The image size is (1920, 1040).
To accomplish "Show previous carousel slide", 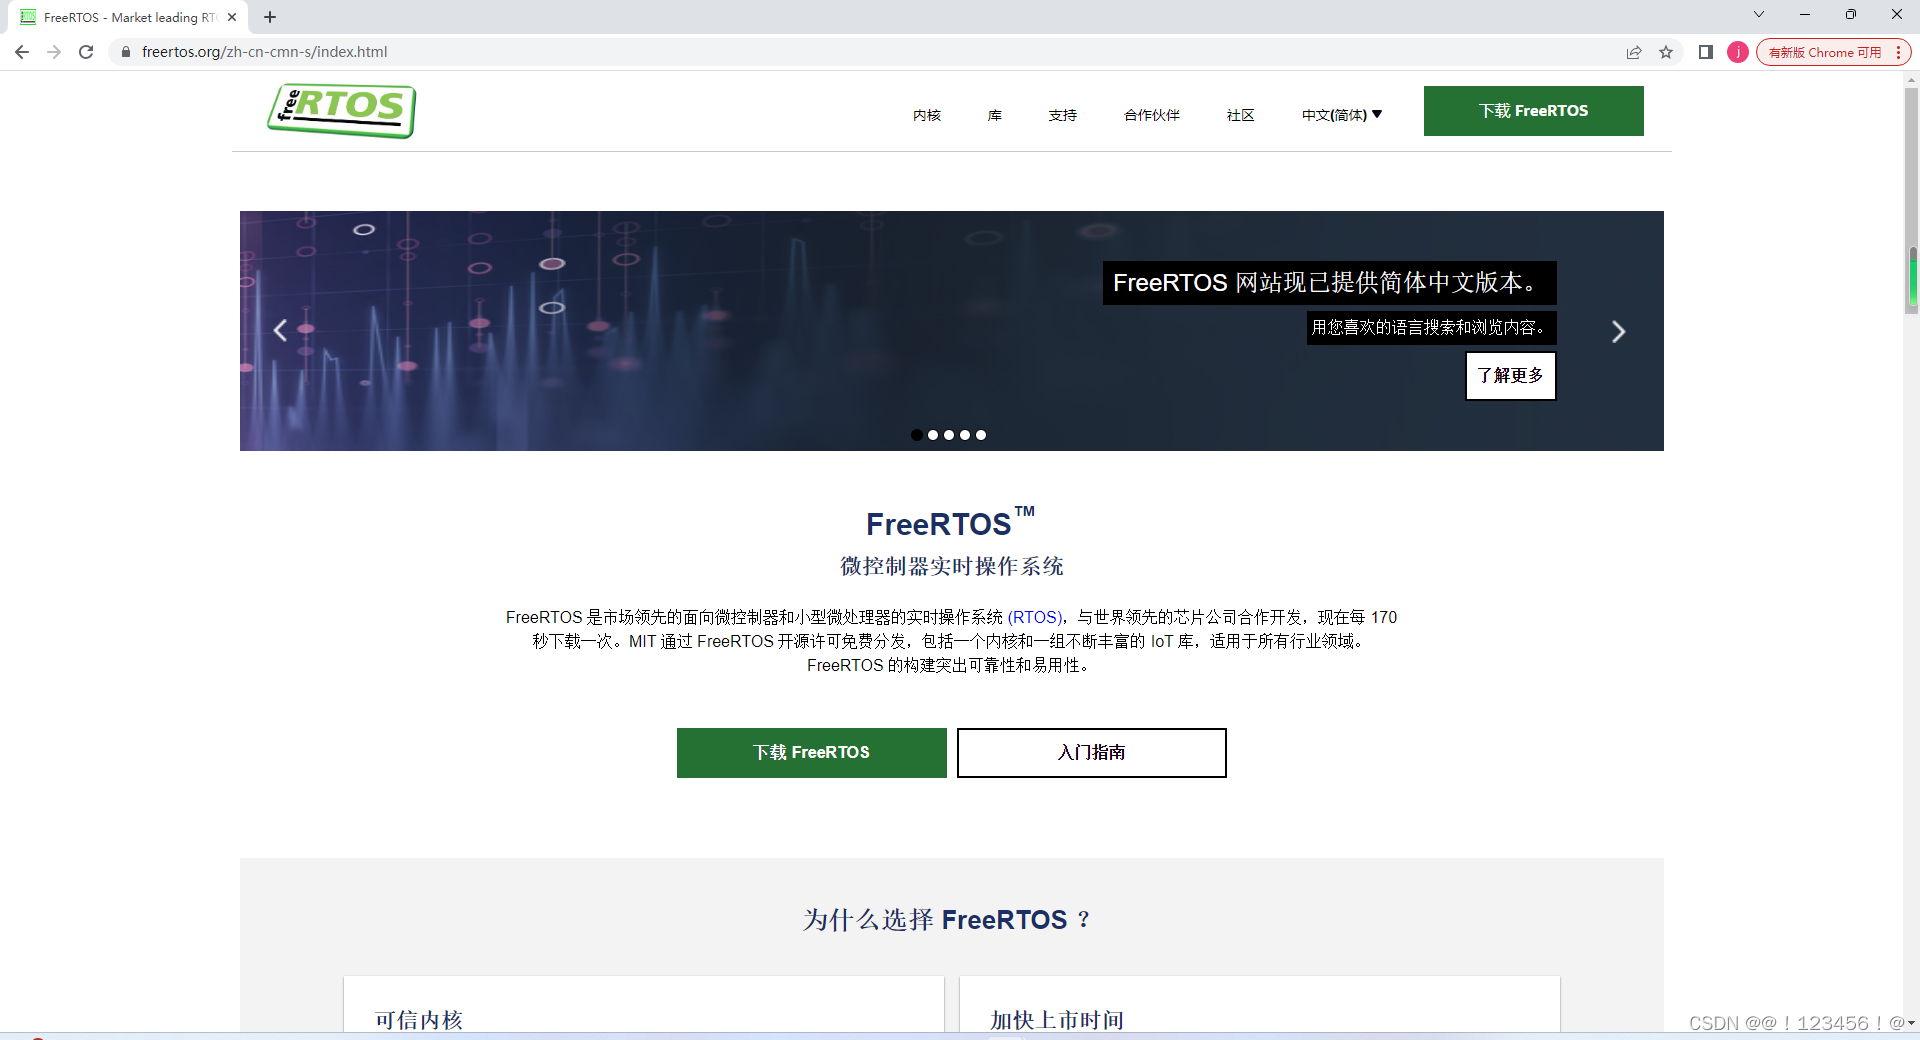I will [280, 330].
